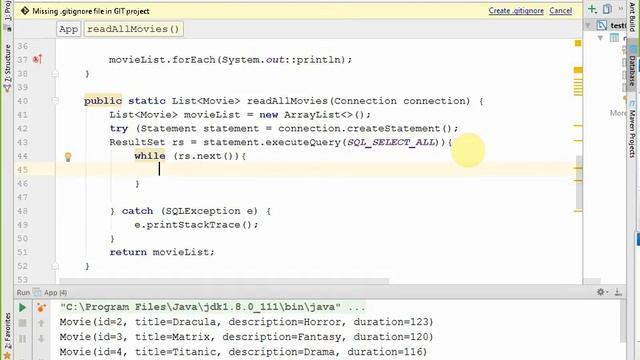The image size is (640, 360).
Task: Expand more Database toolbar actions chevron
Action: tap(621, 9)
